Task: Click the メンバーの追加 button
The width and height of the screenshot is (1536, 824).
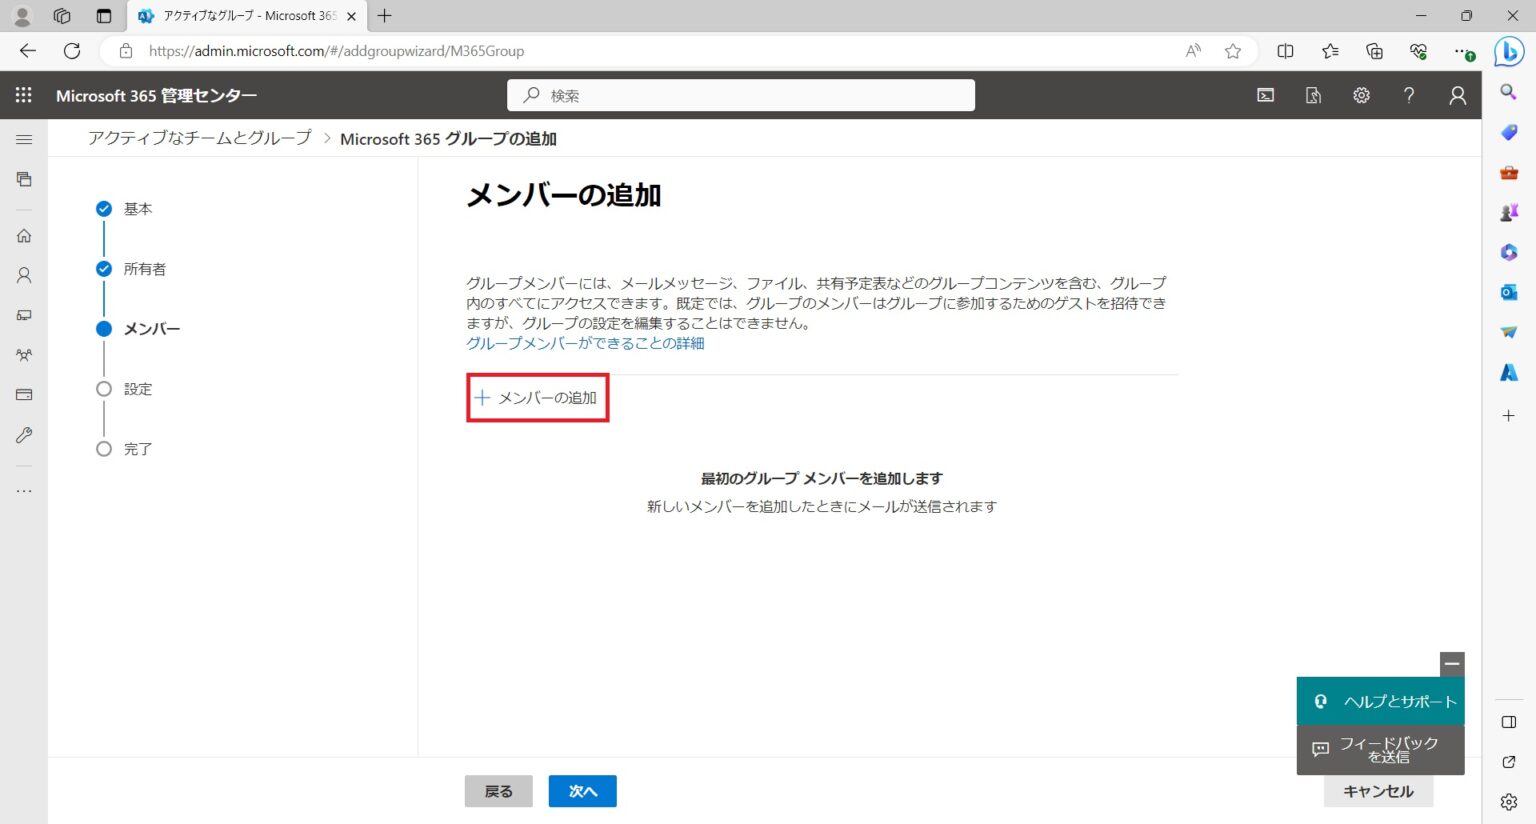Action: [x=537, y=398]
